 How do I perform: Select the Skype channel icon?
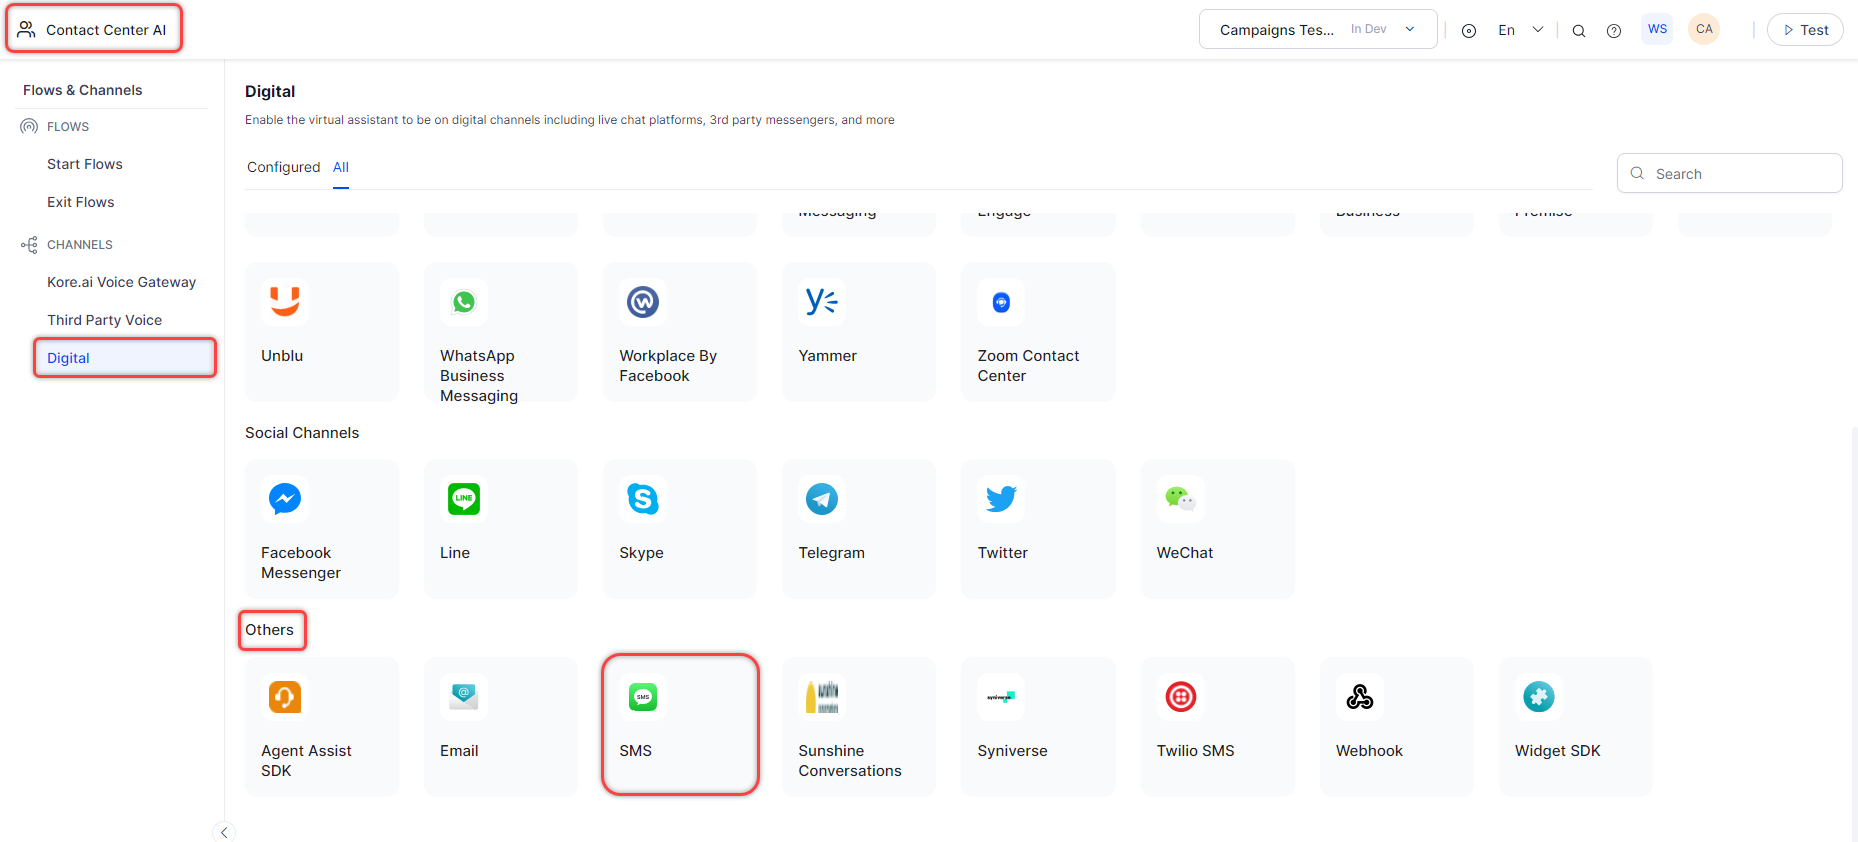click(642, 499)
